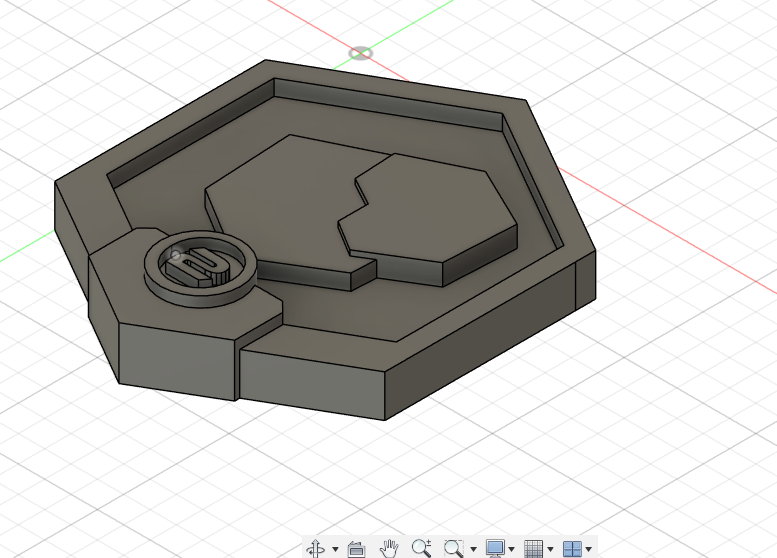Screen dimensions: 777x558
Task: Expand the Zoom Window options arrow
Action: point(473,549)
